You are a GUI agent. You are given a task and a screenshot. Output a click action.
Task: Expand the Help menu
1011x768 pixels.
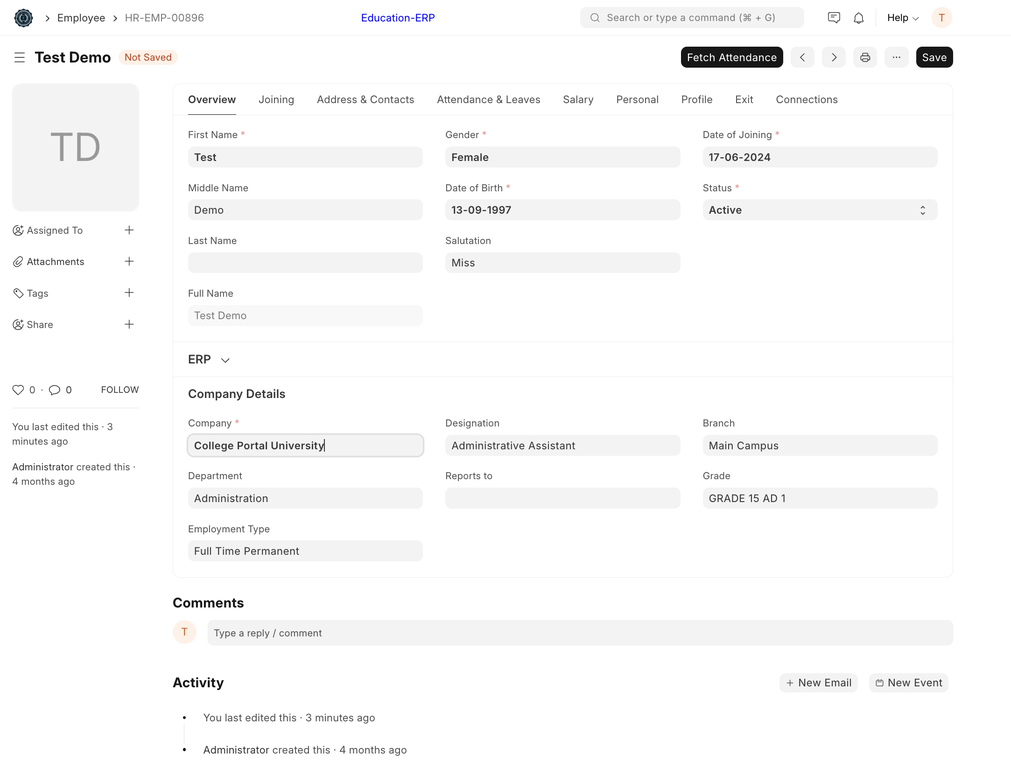[x=902, y=18]
